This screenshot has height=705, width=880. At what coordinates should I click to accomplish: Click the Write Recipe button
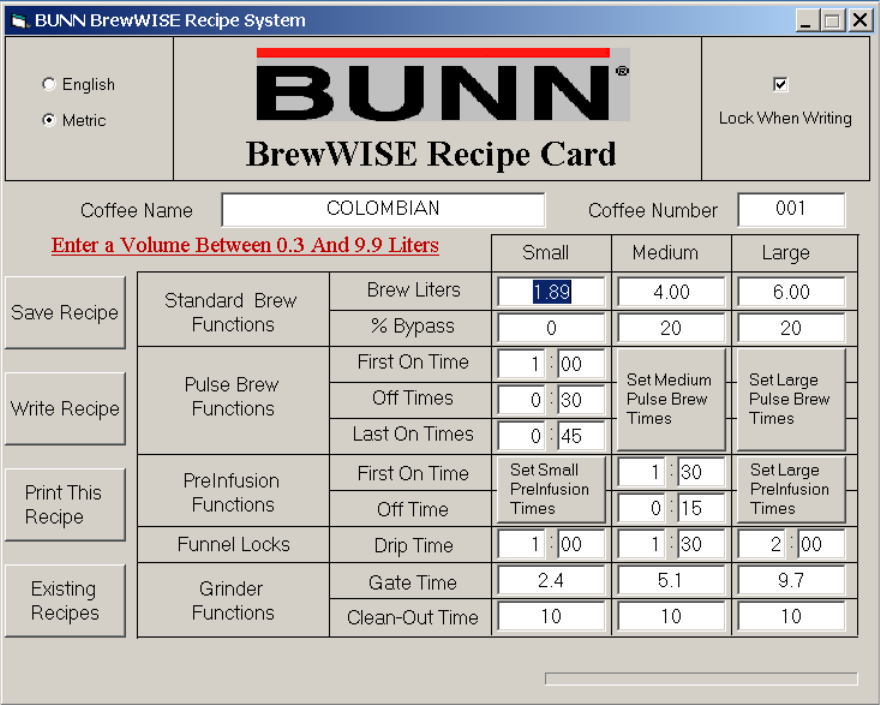65,409
